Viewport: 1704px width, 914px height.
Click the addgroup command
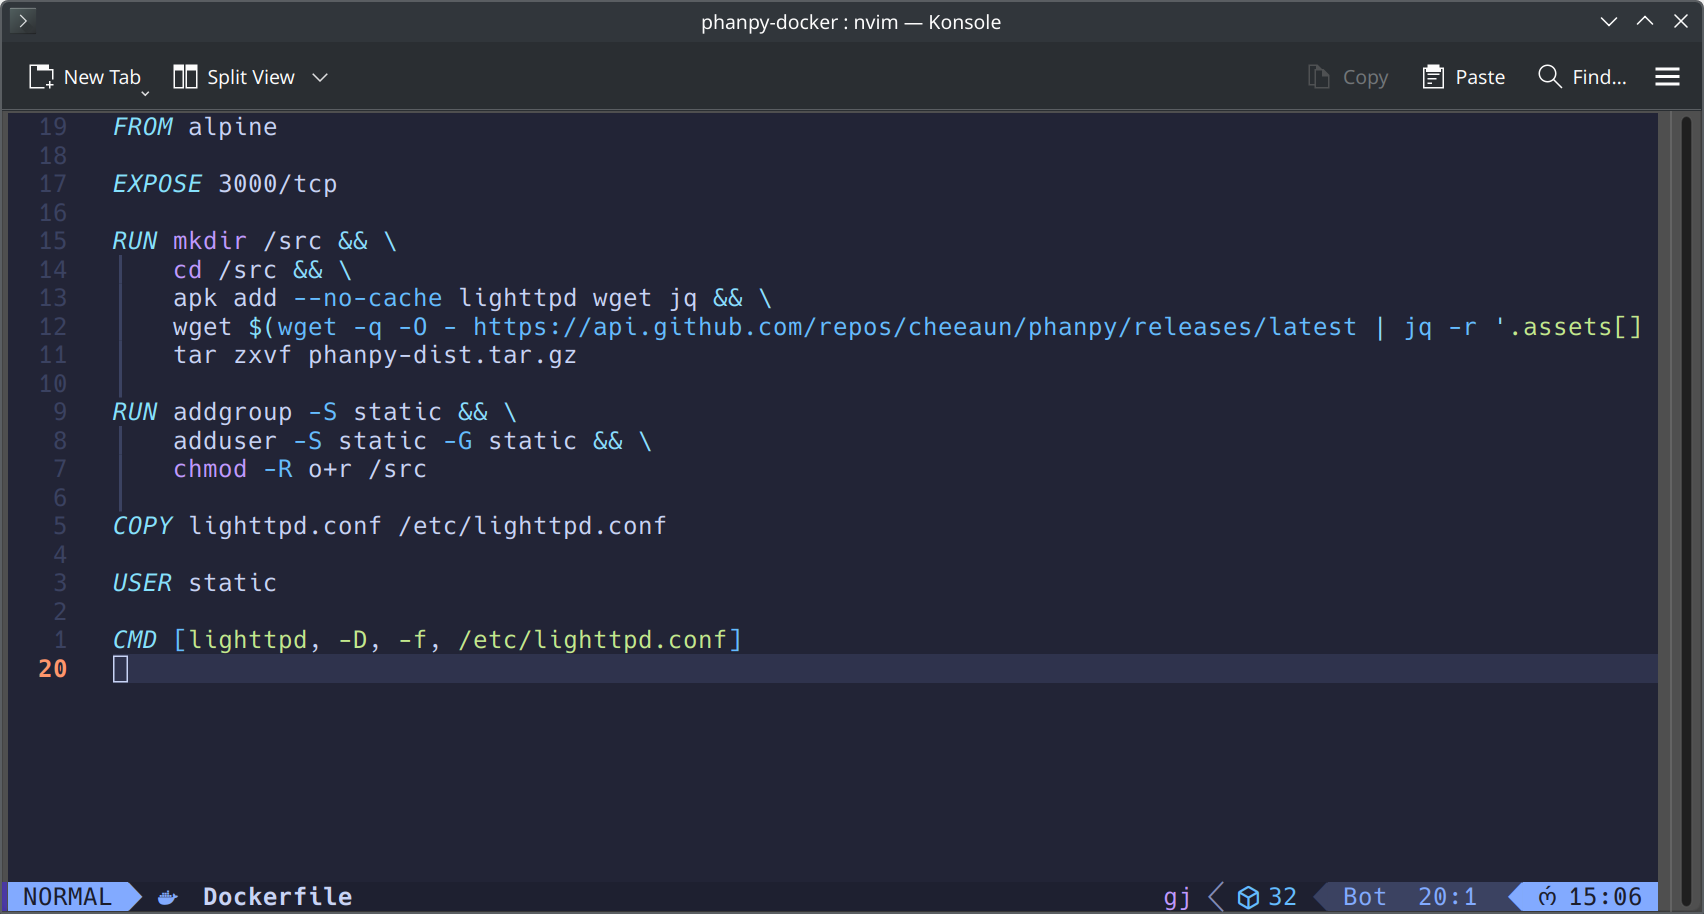(233, 412)
